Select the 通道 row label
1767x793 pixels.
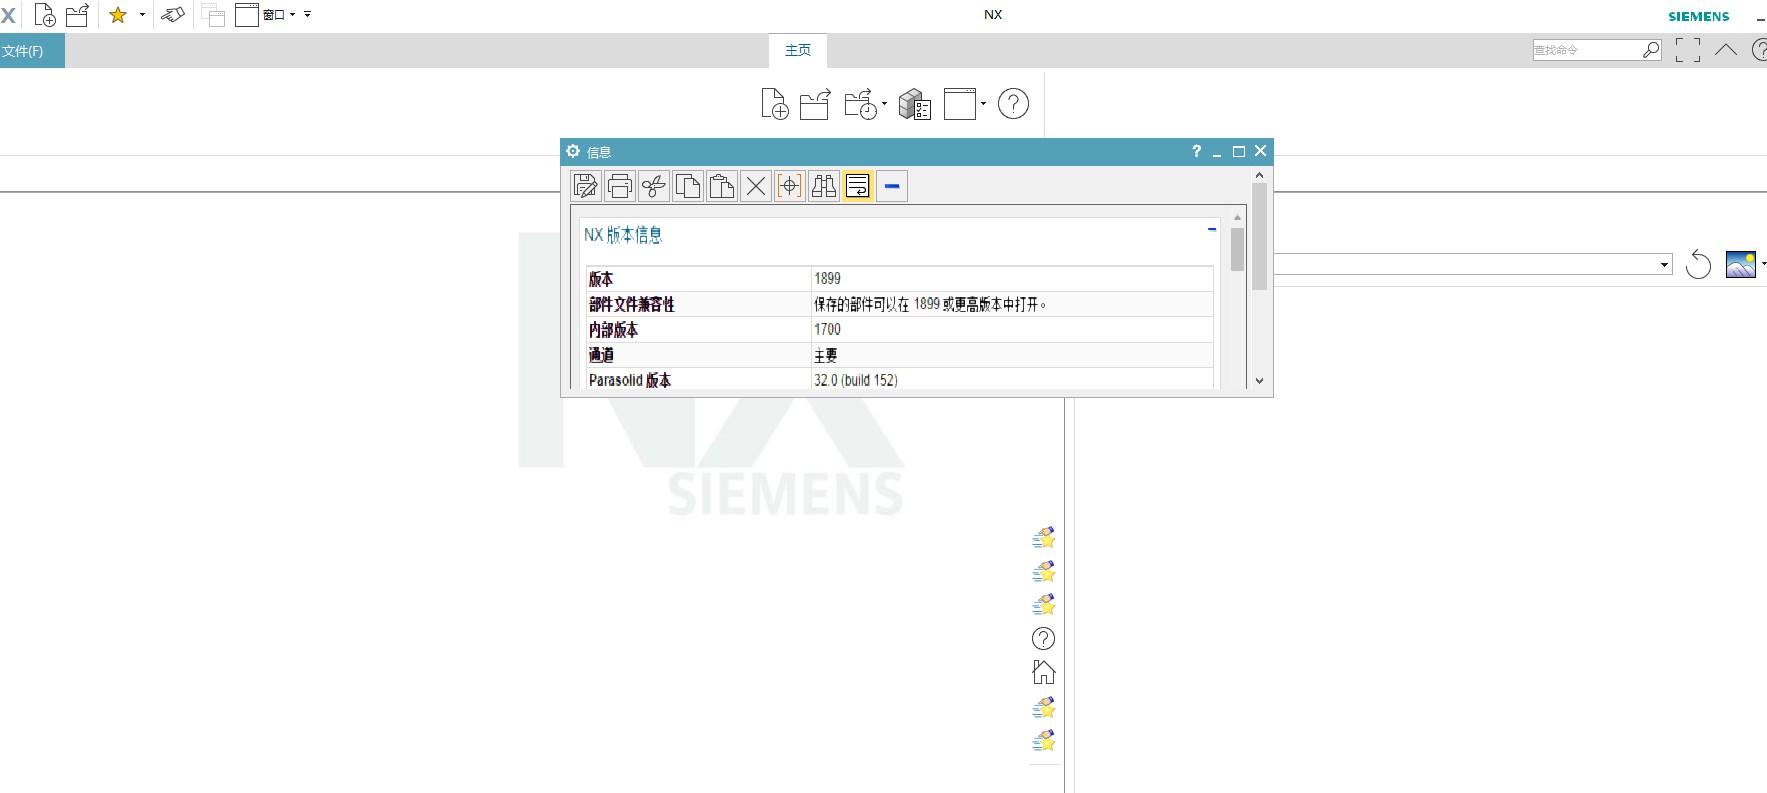pos(601,355)
